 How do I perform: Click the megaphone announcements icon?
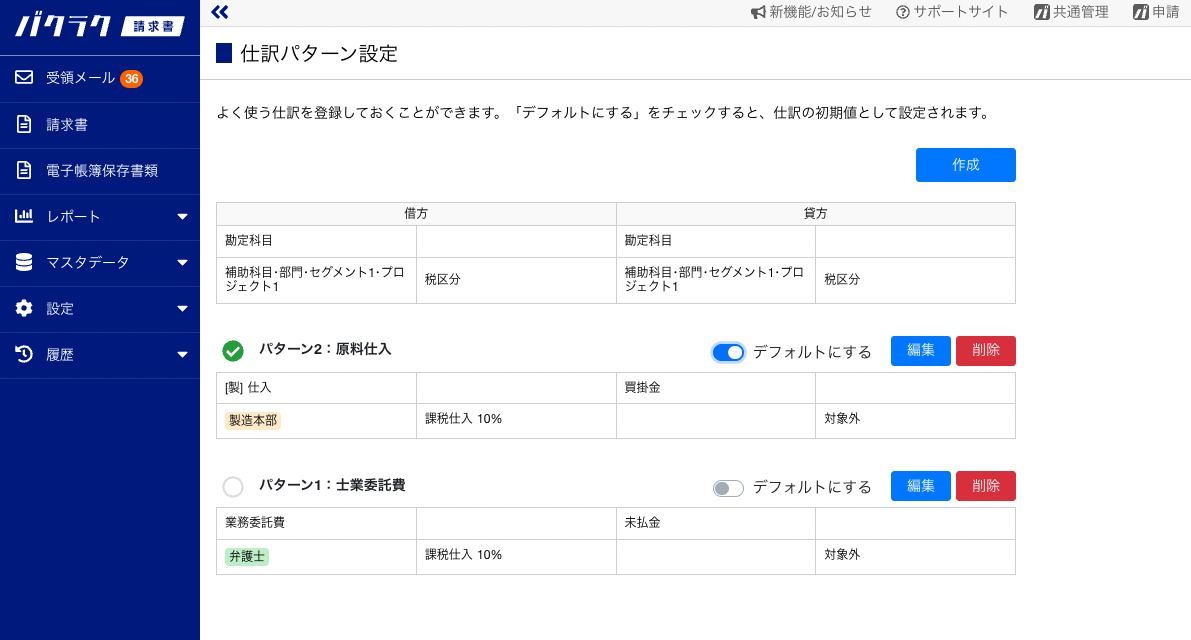click(758, 12)
